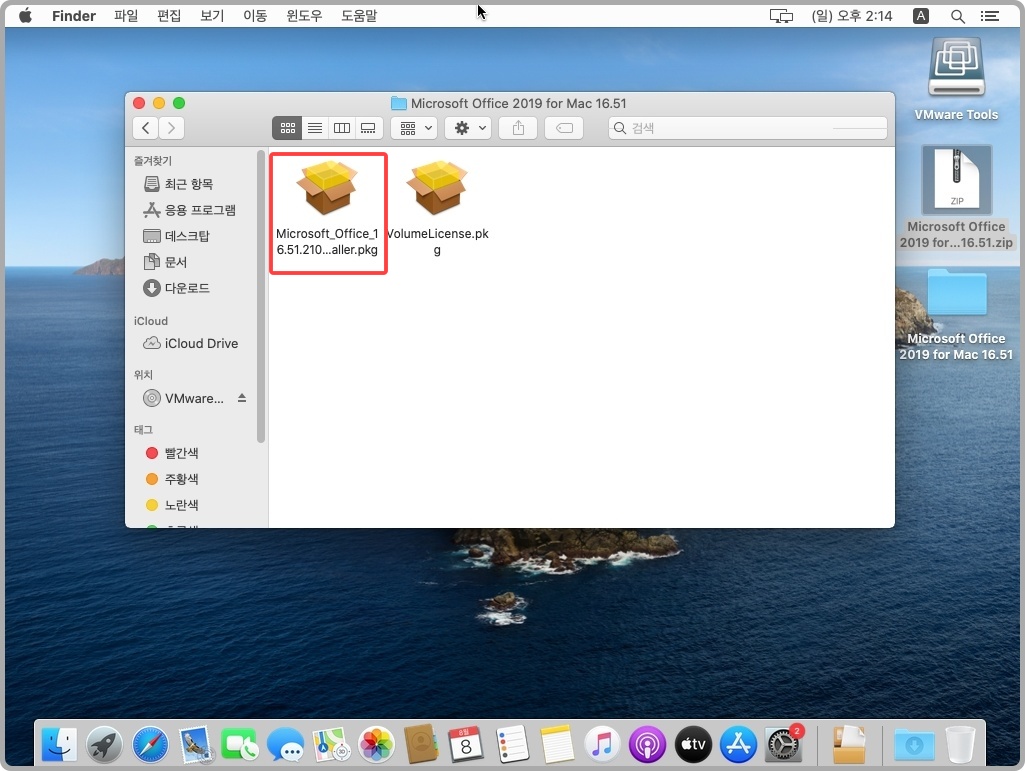Click the screen mirroring menu bar icon

click(781, 16)
